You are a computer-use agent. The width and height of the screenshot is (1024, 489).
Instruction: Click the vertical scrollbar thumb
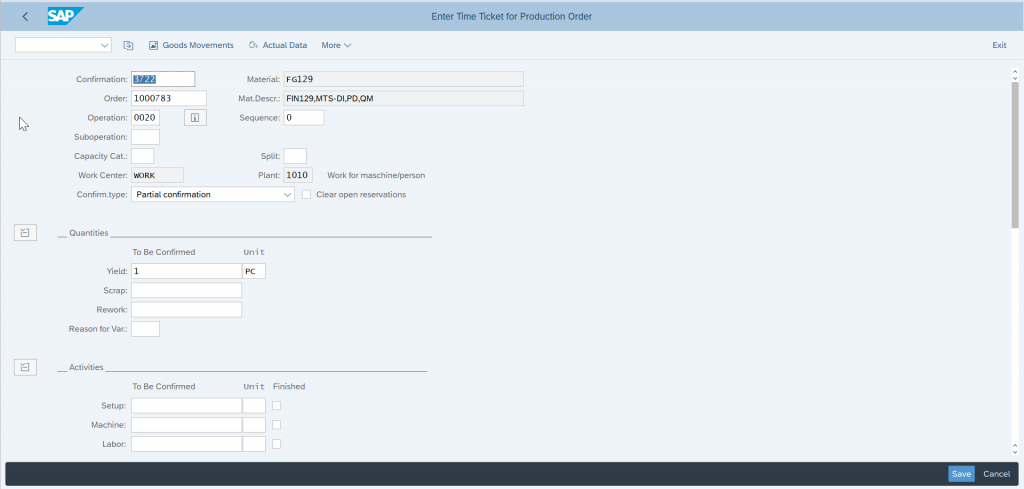pyautogui.click(x=1014, y=154)
